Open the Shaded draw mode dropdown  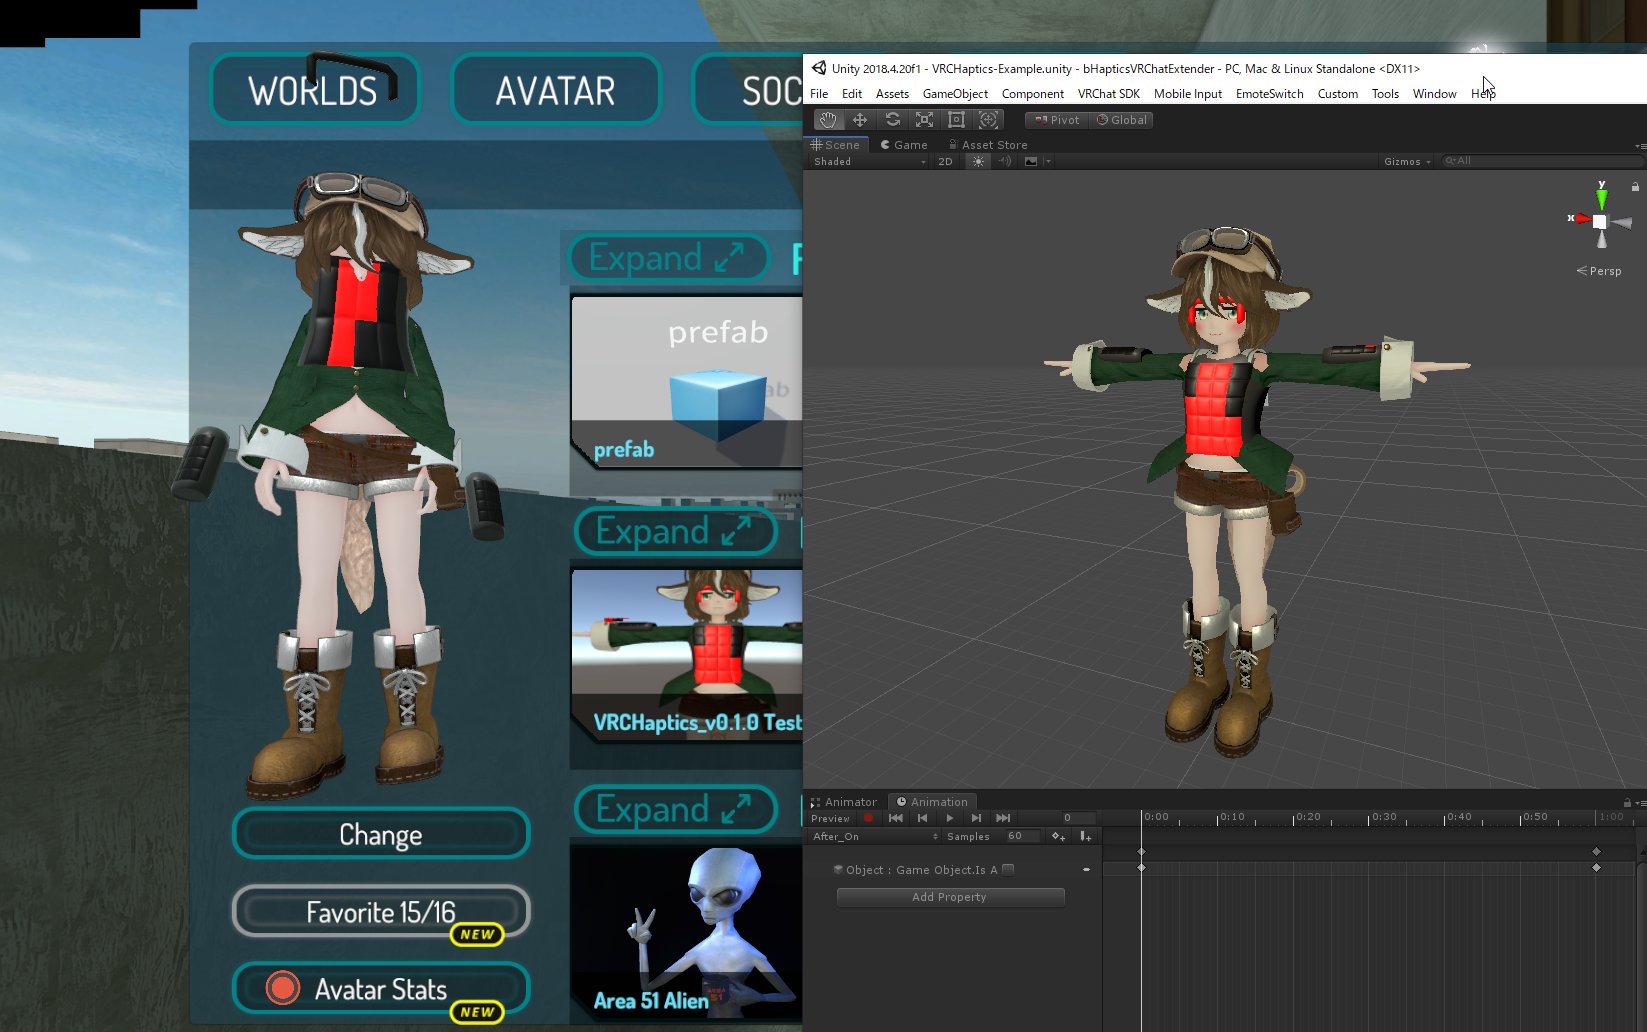[x=865, y=161]
